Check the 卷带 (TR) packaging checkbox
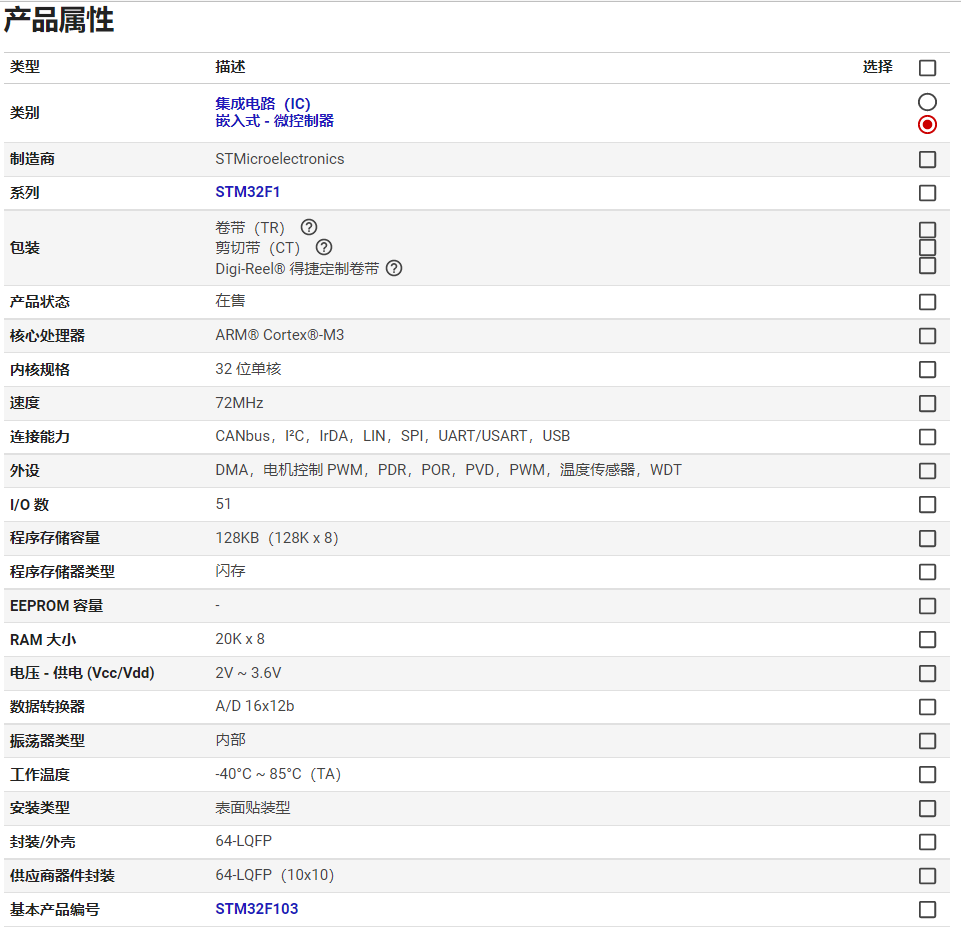Image resolution: width=961 pixels, height=930 pixels. point(927,230)
